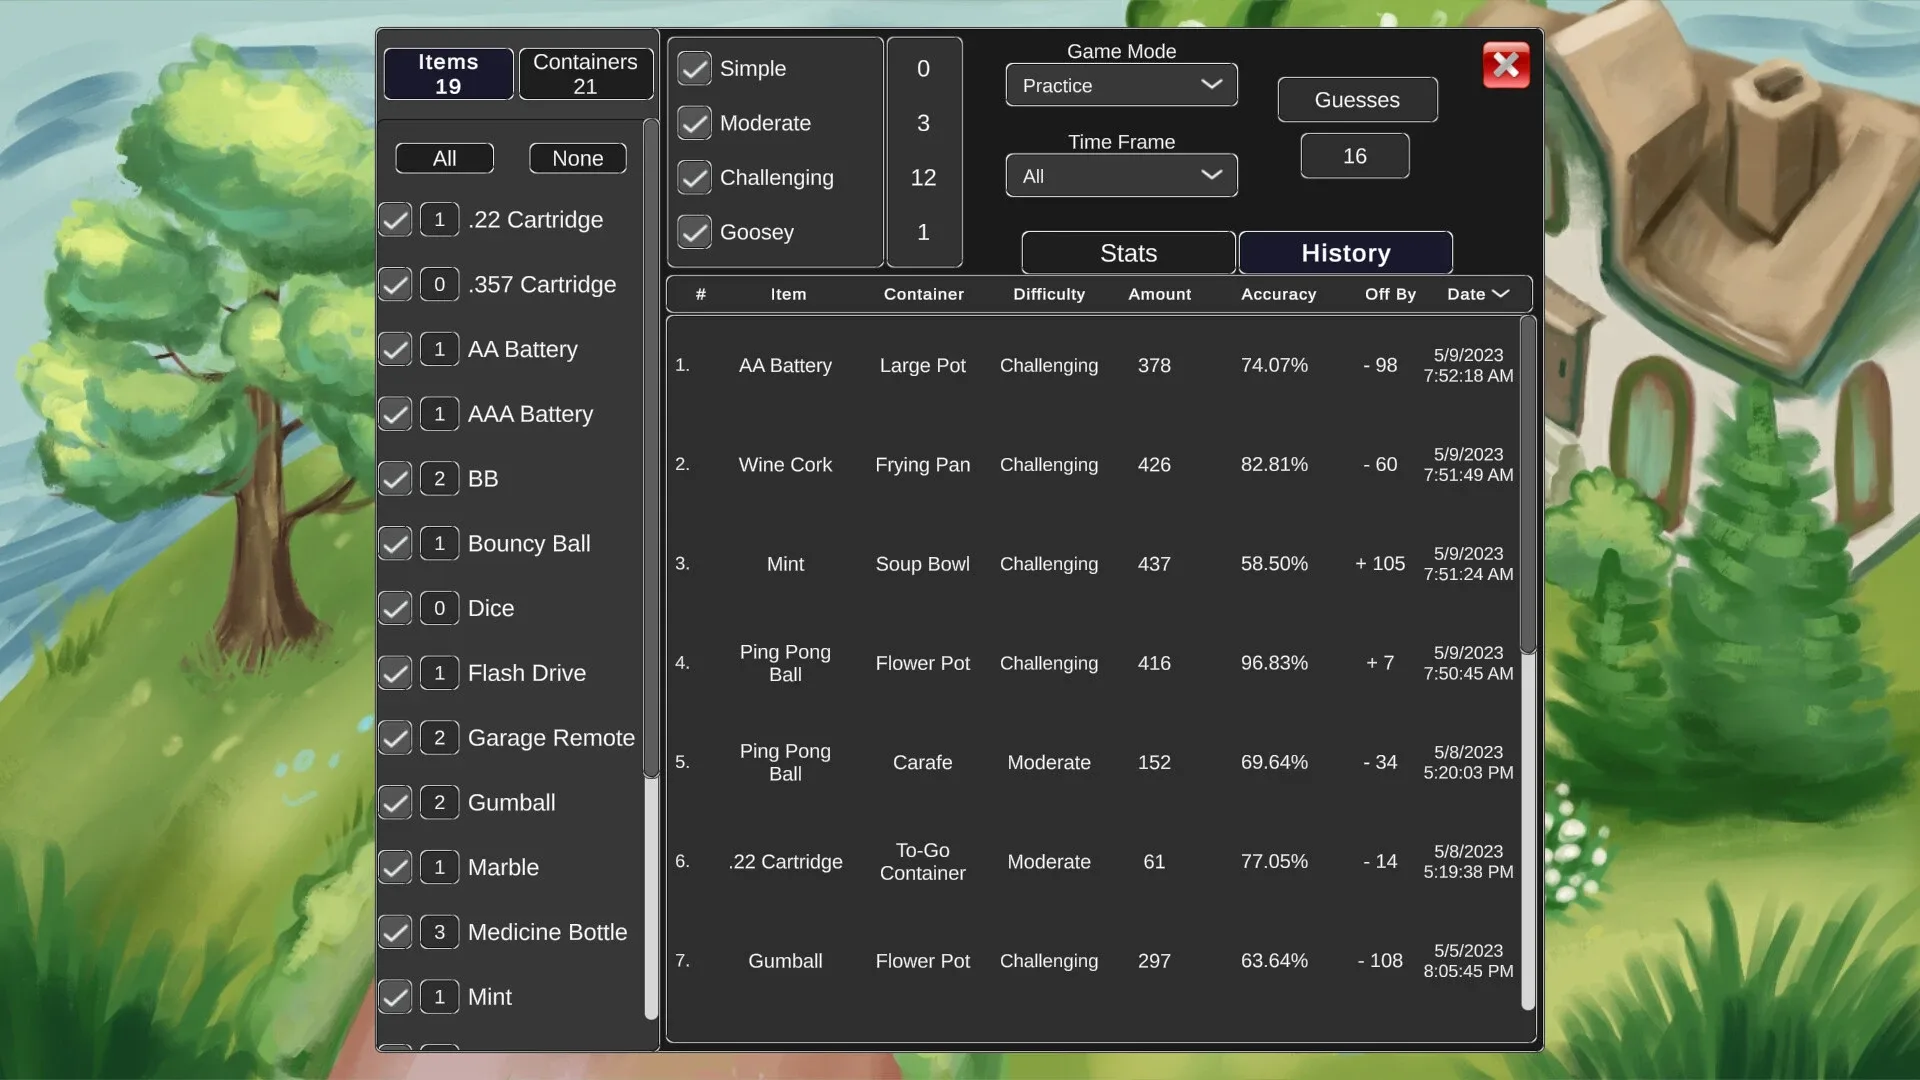Screen dimensions: 1920x1080
Task: Deselect the Medicine Bottle item
Action: [x=395, y=931]
